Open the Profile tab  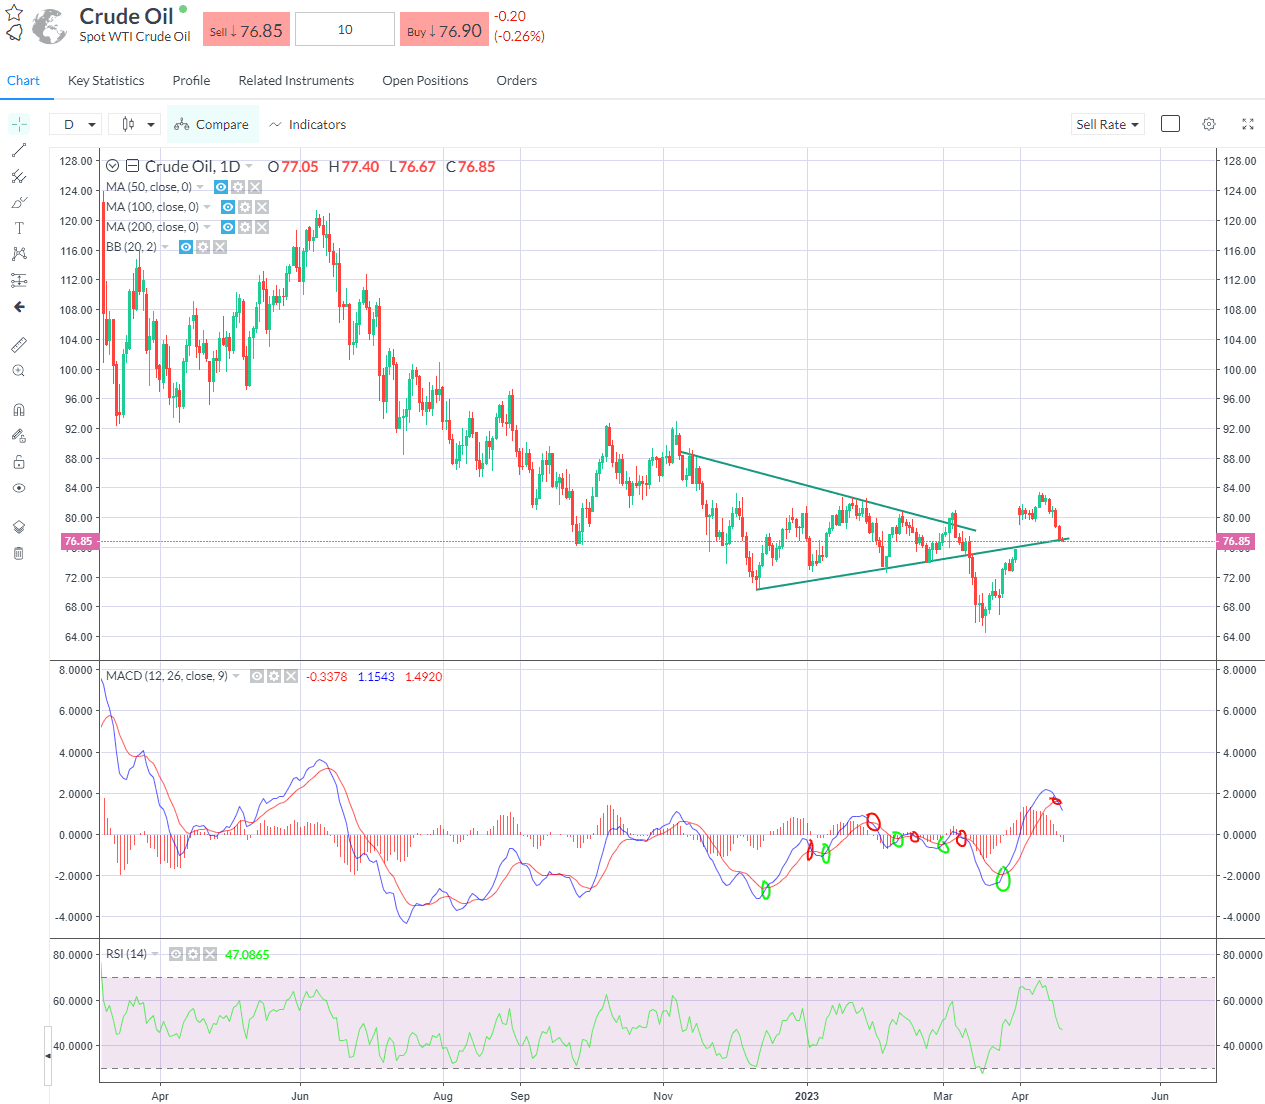coord(191,81)
